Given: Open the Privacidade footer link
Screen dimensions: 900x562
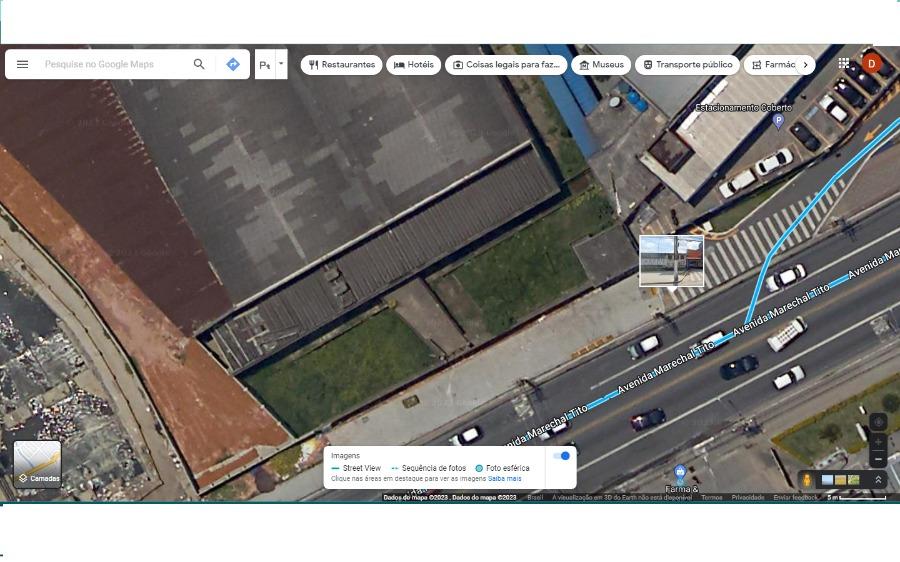Looking at the screenshot, I should click(748, 498).
